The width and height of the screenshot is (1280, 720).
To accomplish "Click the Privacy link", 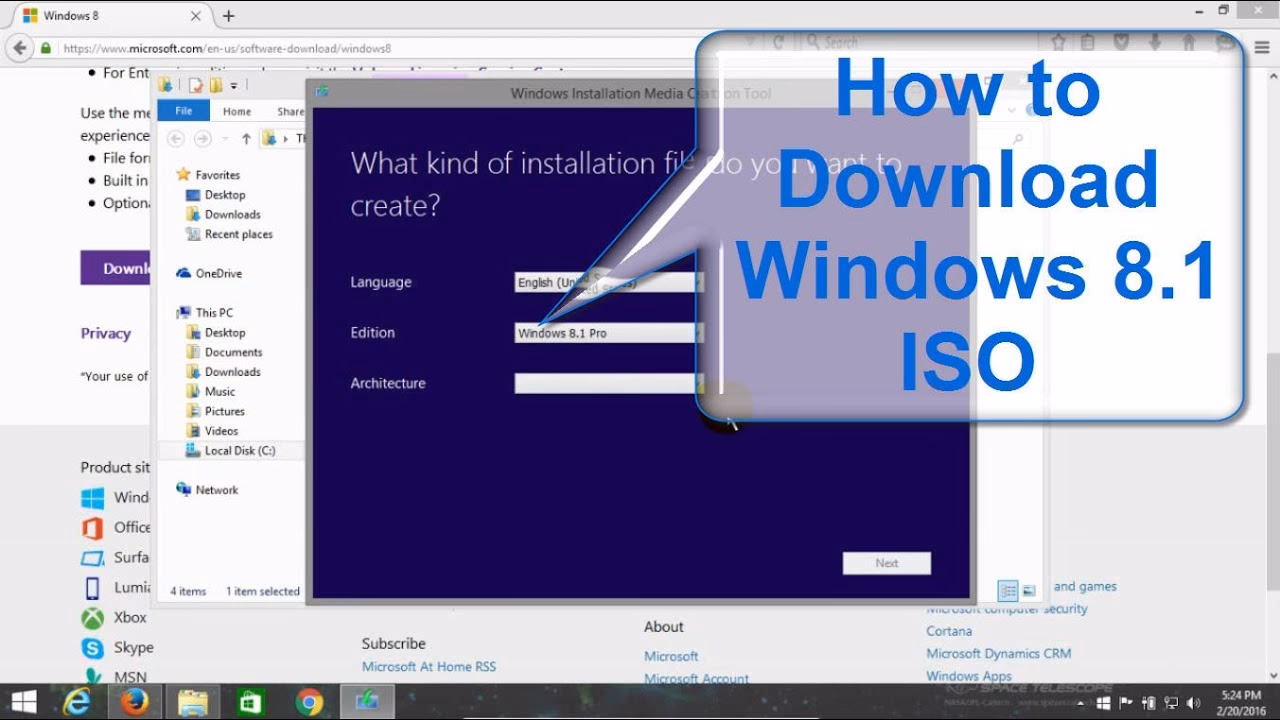I will (x=105, y=333).
